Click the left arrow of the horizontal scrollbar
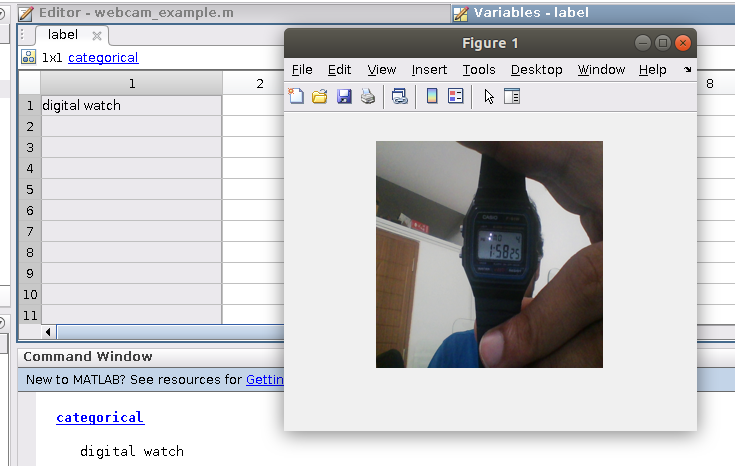 (49, 331)
